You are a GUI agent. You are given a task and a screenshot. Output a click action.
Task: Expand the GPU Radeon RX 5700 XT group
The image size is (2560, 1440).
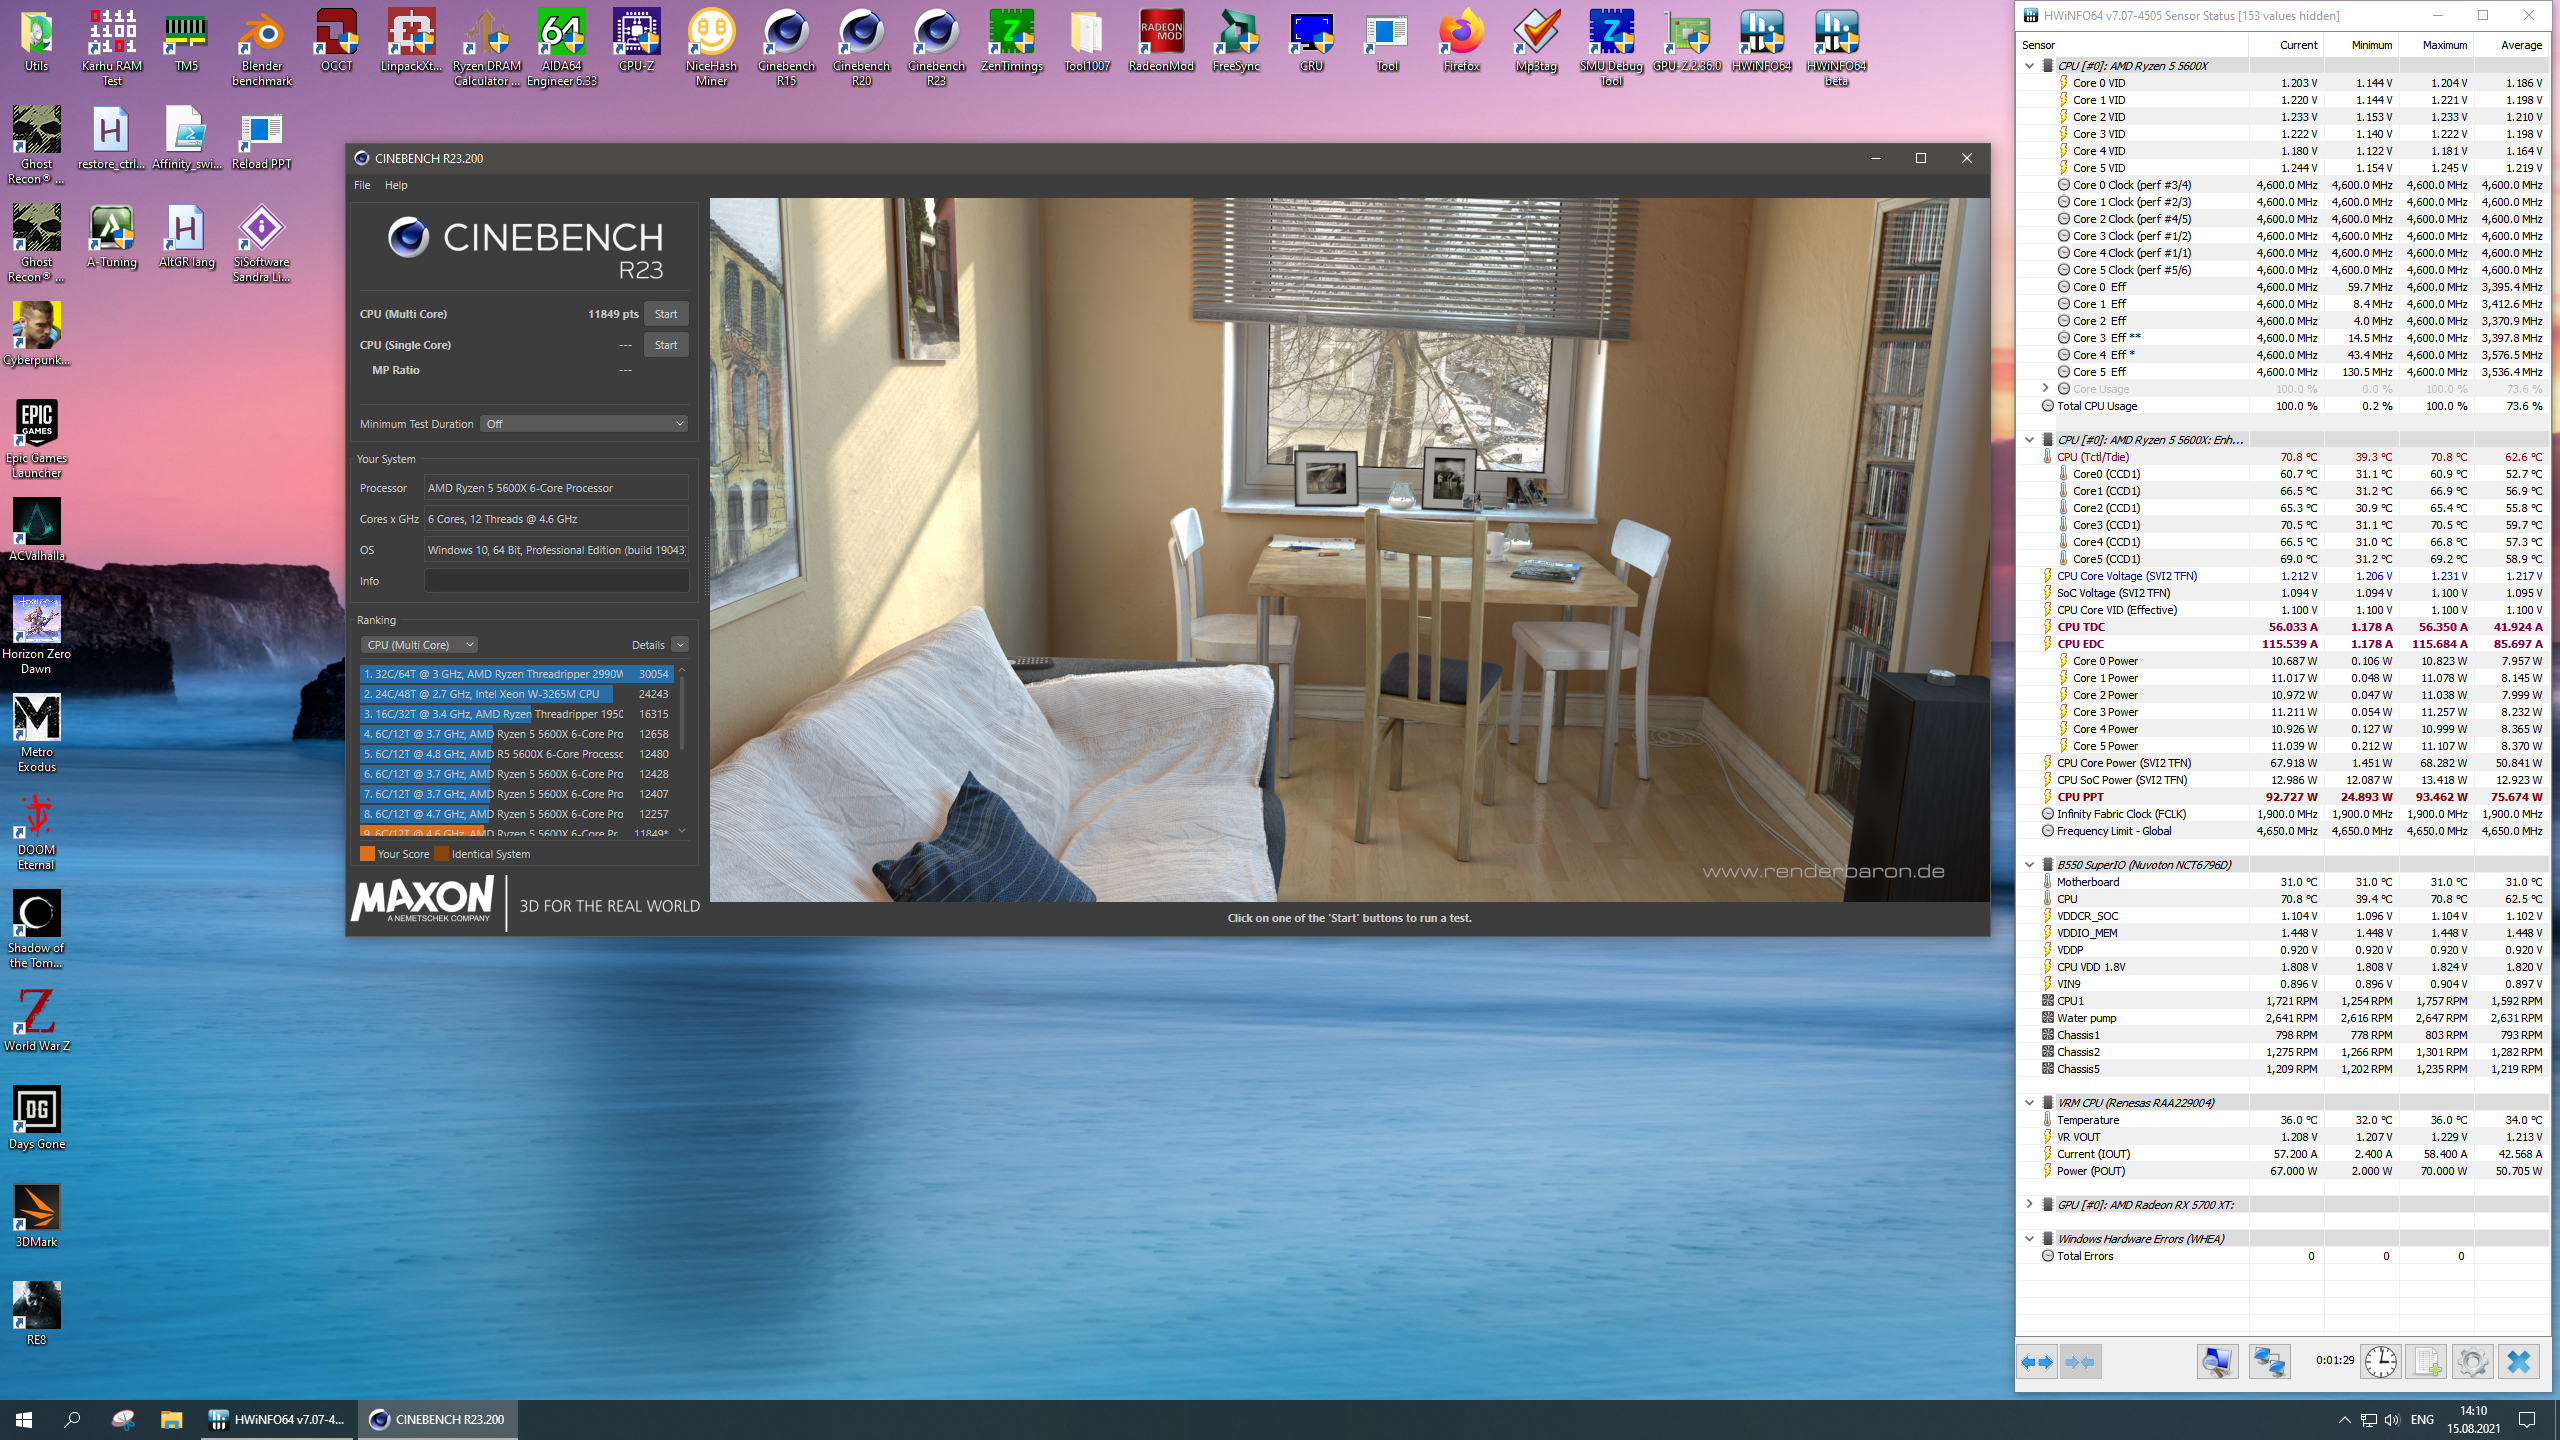pos(2029,1204)
